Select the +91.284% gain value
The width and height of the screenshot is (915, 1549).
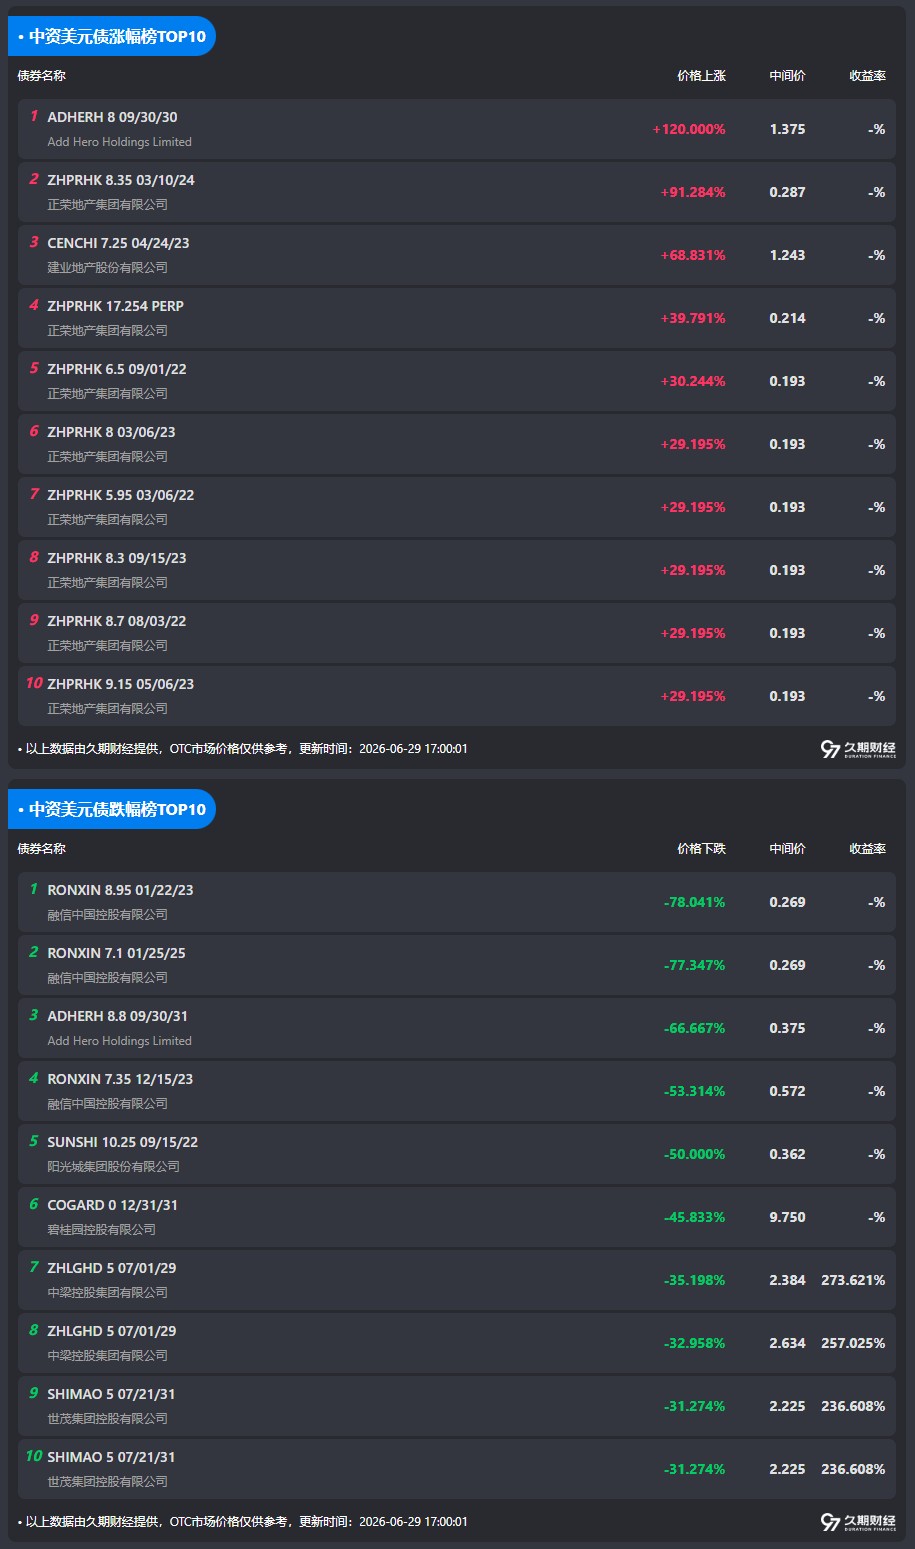point(693,192)
